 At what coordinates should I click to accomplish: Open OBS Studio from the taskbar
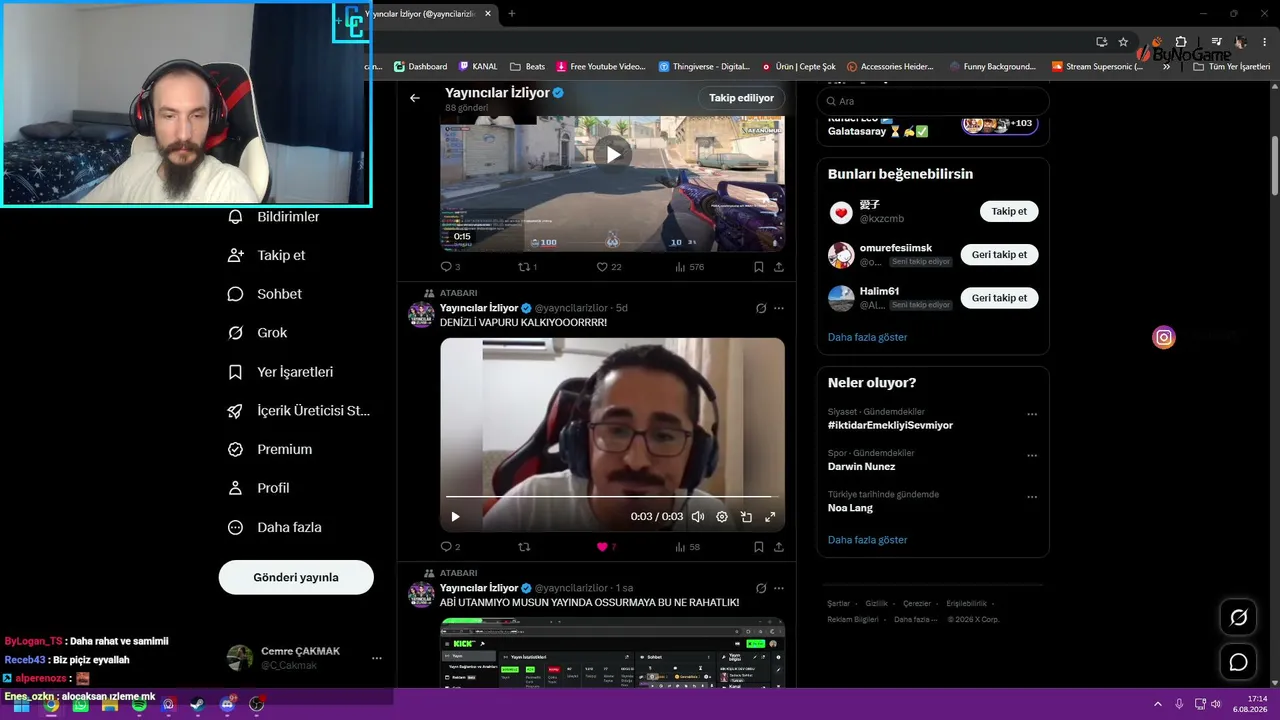coord(257,705)
